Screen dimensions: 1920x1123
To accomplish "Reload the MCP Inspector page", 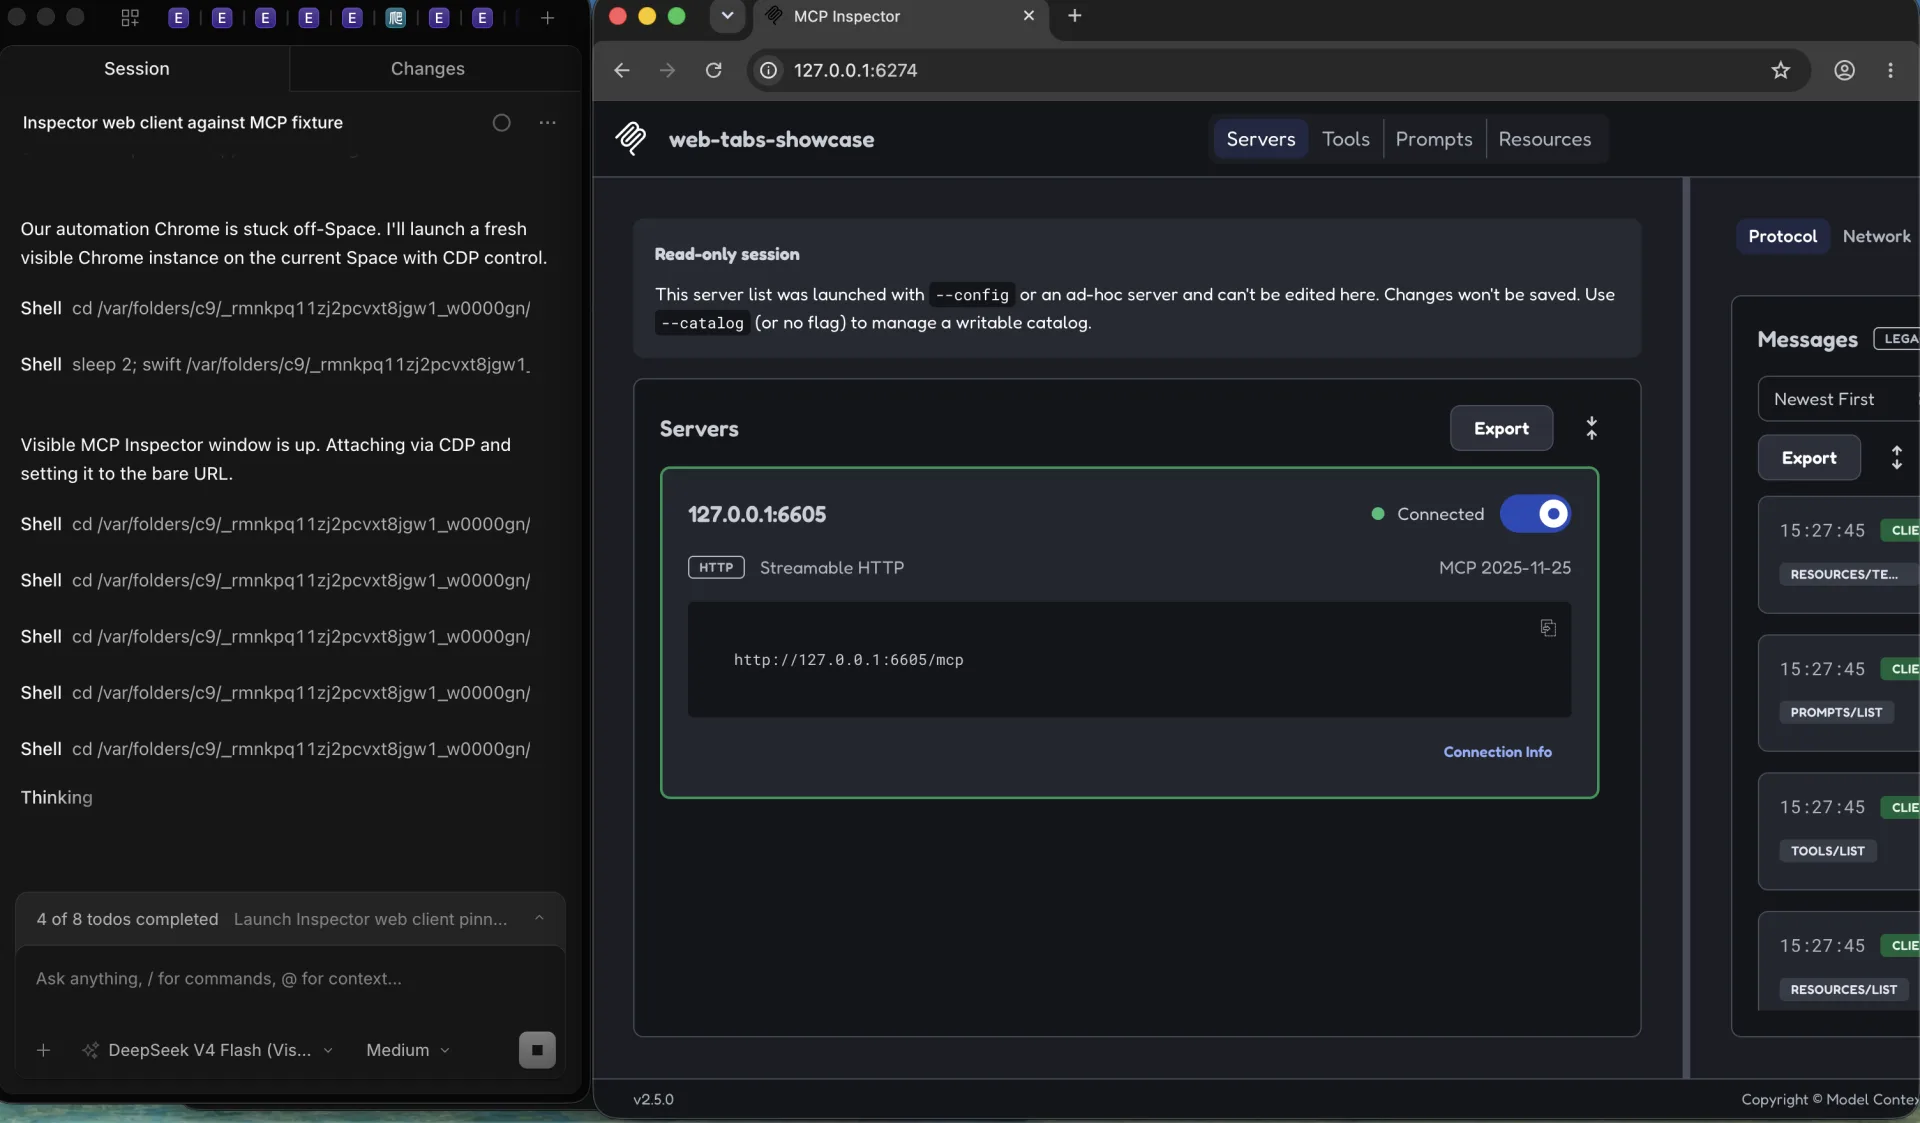I will pos(713,70).
